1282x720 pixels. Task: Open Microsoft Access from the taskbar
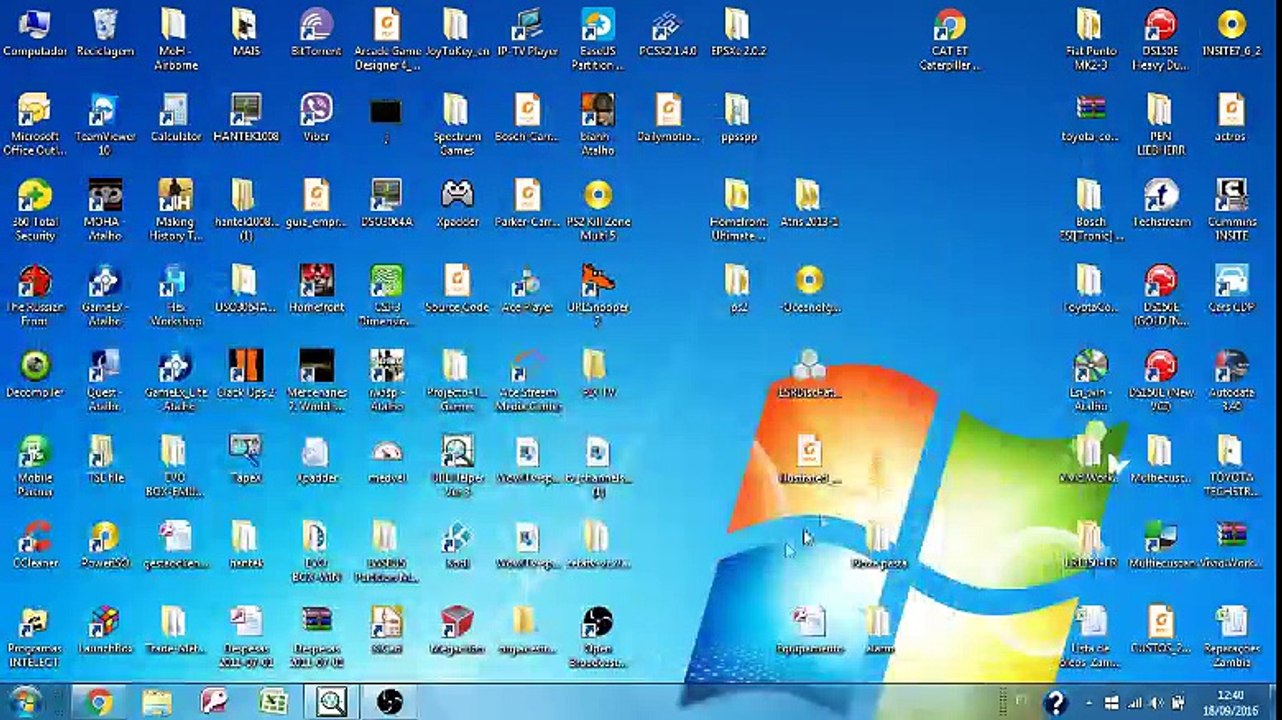point(214,702)
